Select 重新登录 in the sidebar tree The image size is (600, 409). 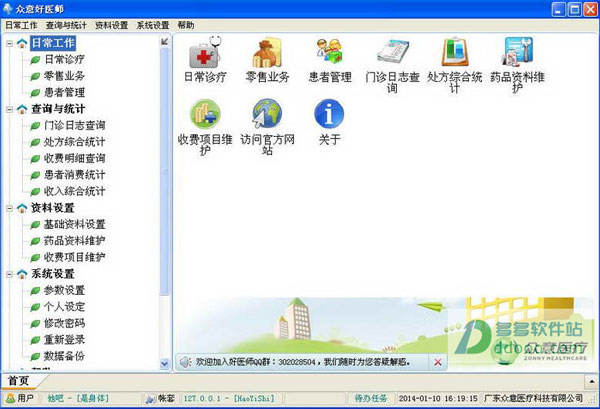tap(64, 340)
